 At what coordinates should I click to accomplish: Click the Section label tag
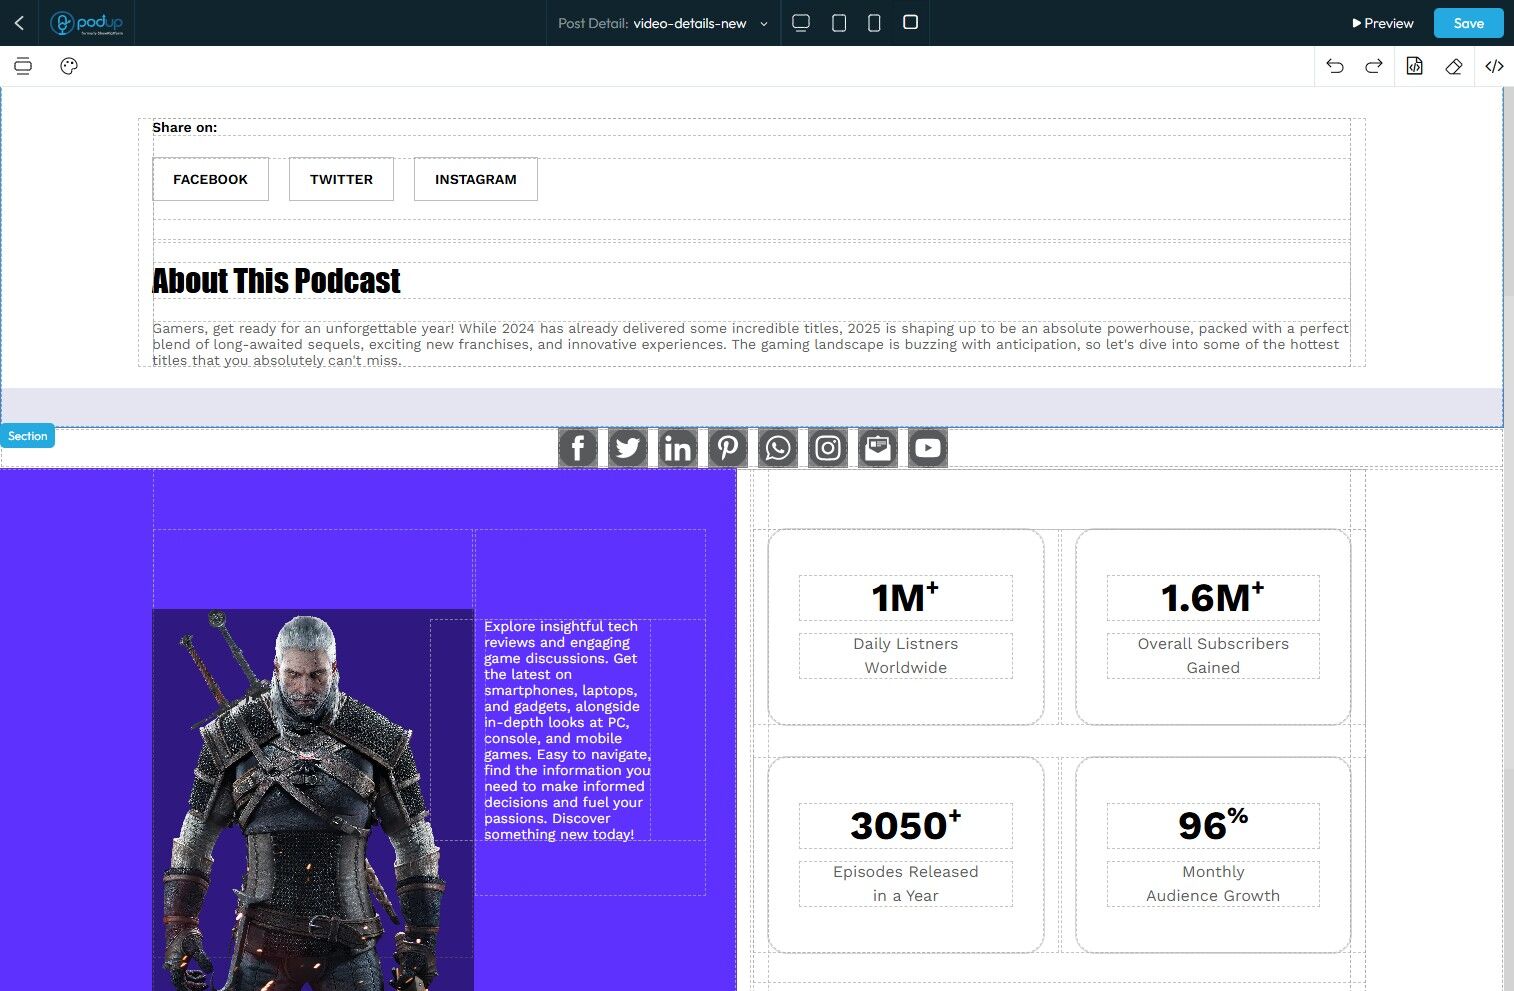point(28,436)
